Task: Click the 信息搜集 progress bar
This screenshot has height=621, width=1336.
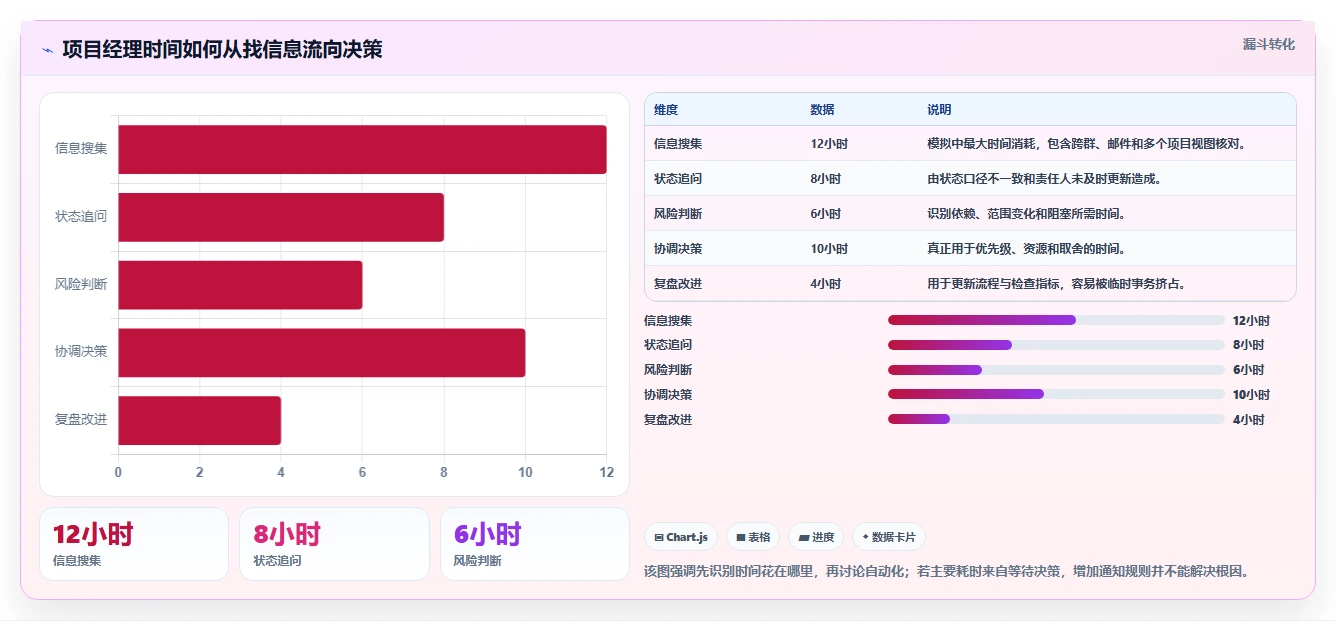Action: [1056, 320]
